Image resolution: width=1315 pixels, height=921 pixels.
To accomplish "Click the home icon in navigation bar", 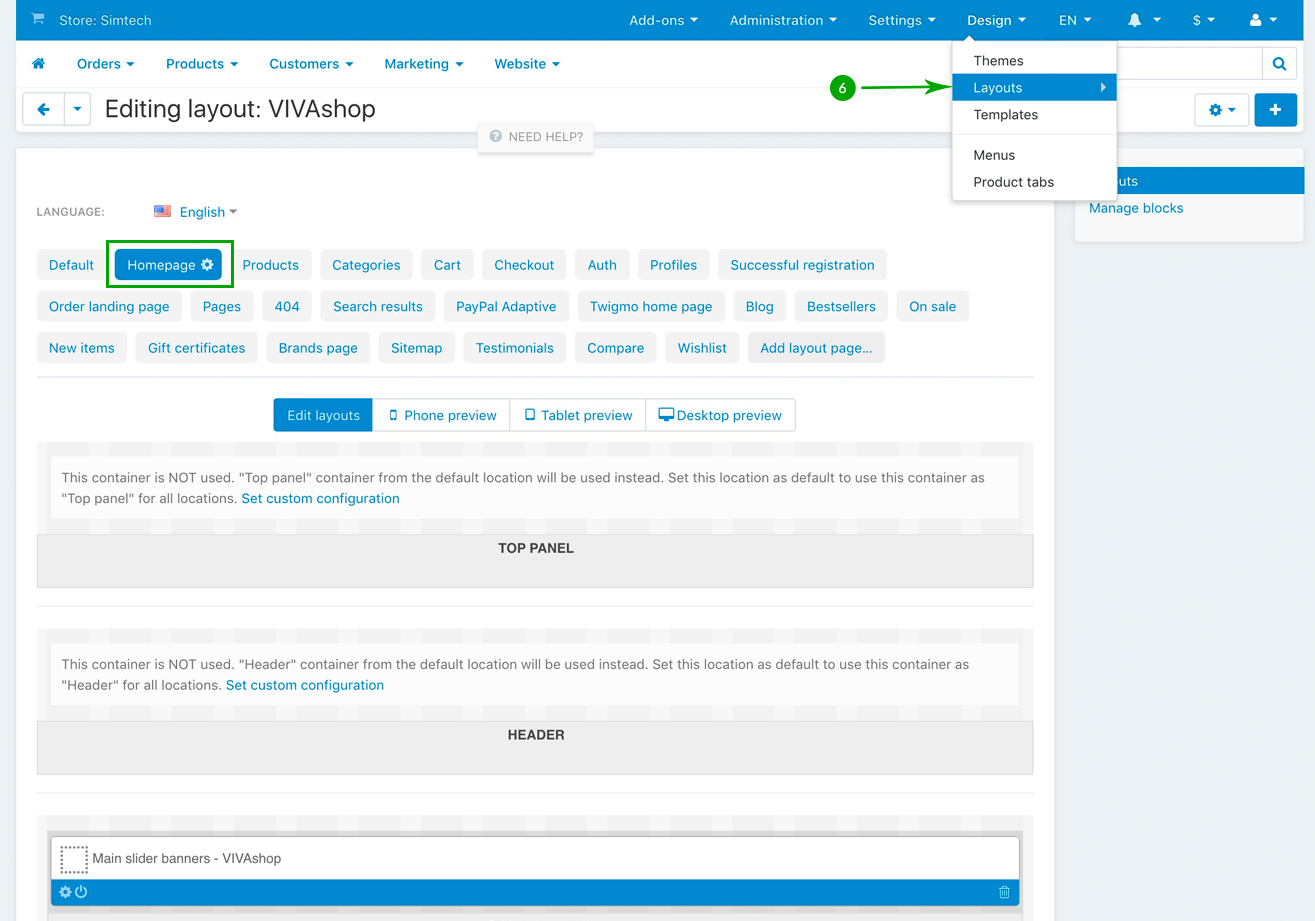I will 39,64.
